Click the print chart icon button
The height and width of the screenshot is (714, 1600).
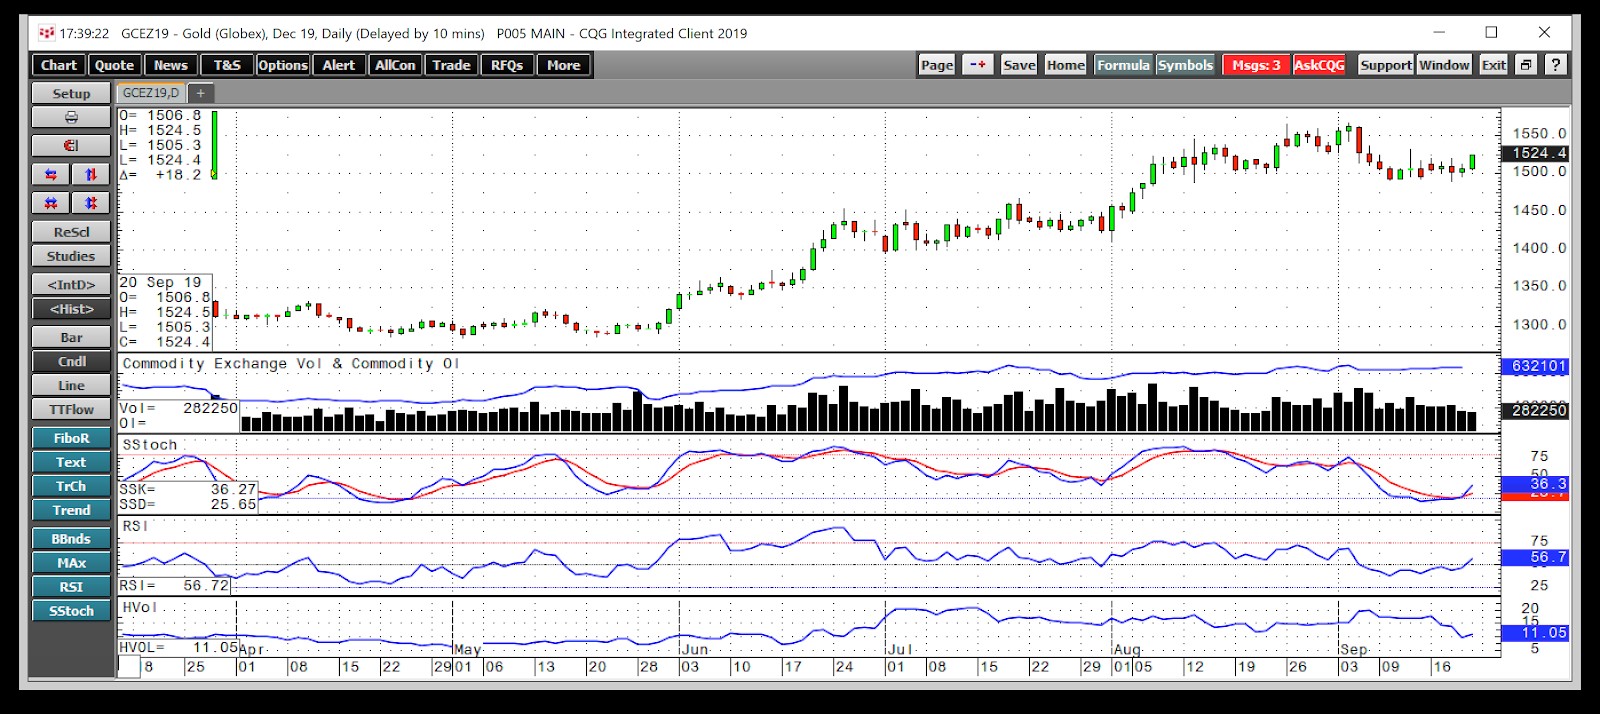point(71,118)
